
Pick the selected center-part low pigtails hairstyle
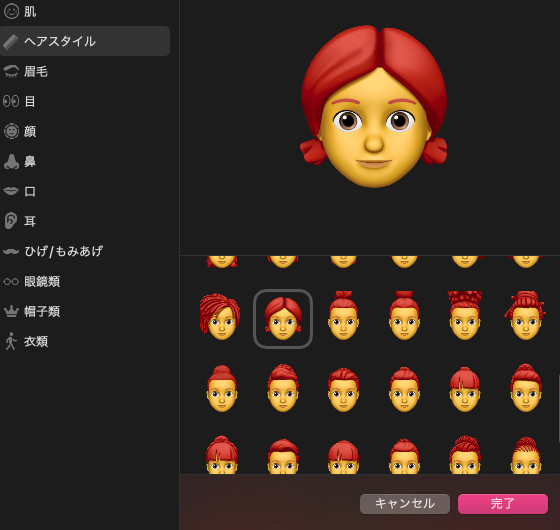283,319
